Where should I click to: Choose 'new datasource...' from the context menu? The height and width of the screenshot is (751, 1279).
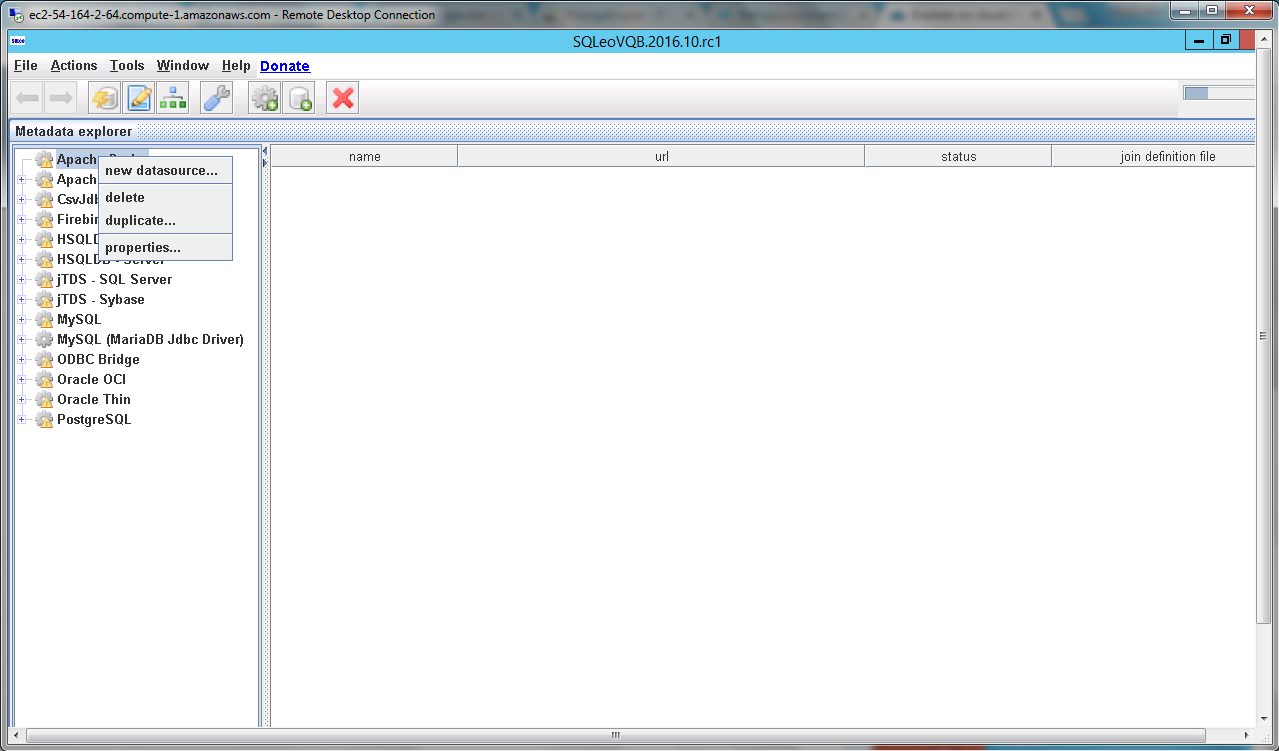pyautogui.click(x=161, y=171)
